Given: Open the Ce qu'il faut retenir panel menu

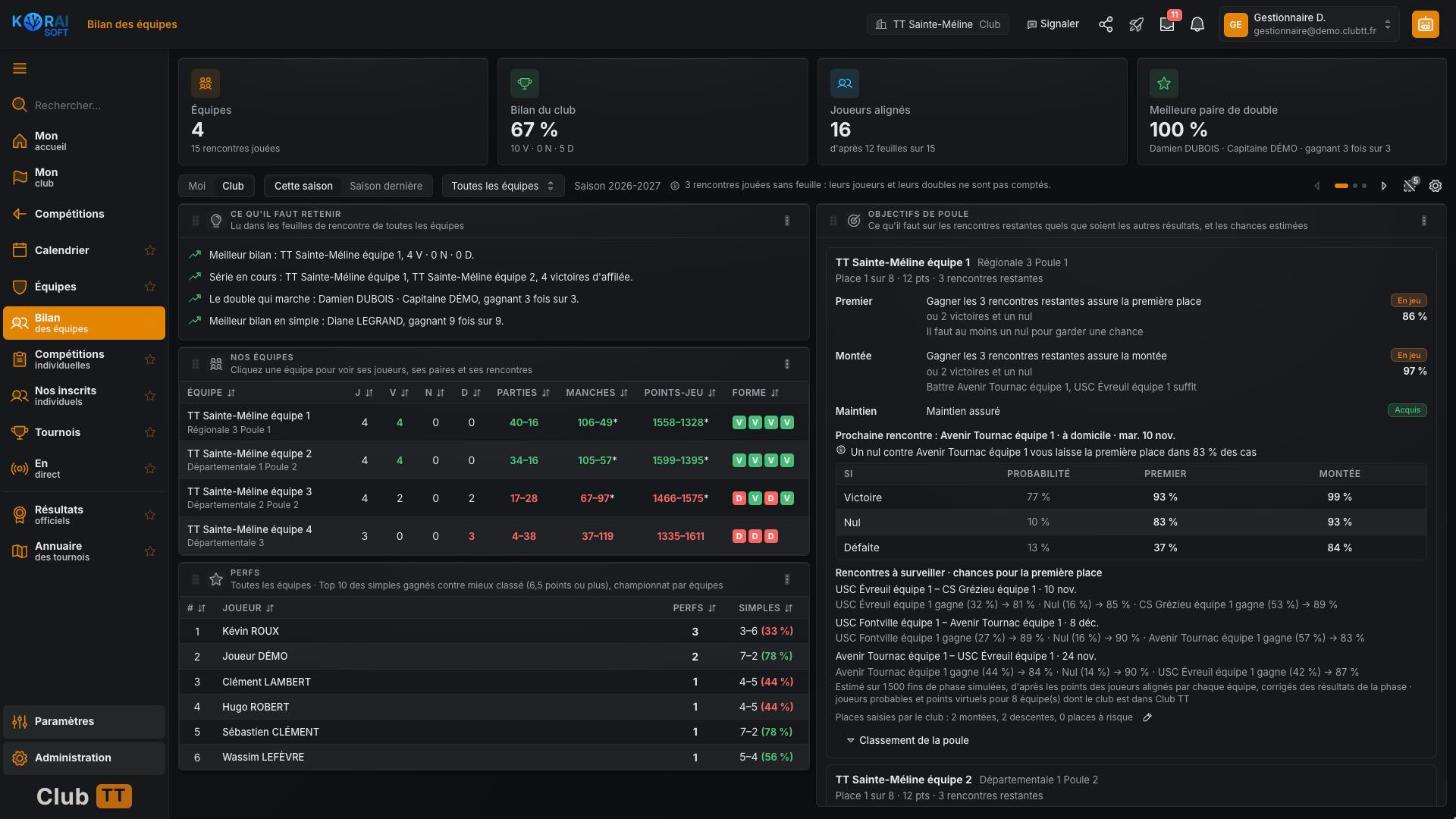Looking at the screenshot, I should [x=787, y=221].
